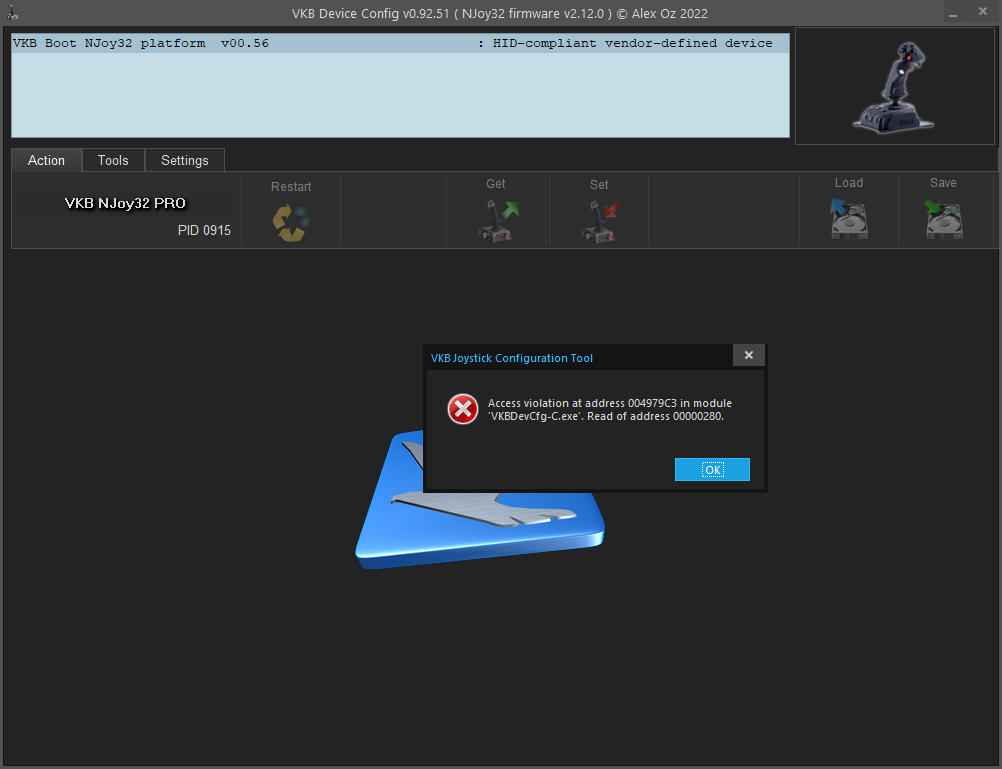
Task: Click the Restart device icon
Action: (291, 222)
